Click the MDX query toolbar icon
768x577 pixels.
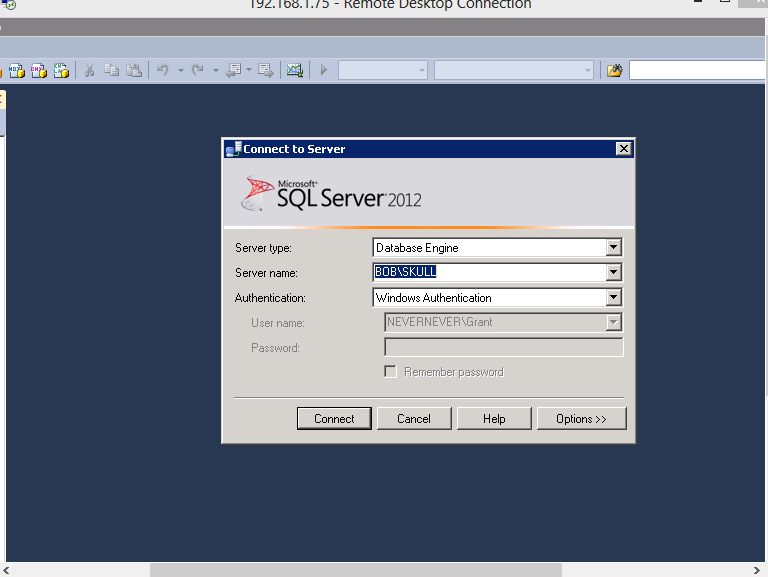[17, 71]
